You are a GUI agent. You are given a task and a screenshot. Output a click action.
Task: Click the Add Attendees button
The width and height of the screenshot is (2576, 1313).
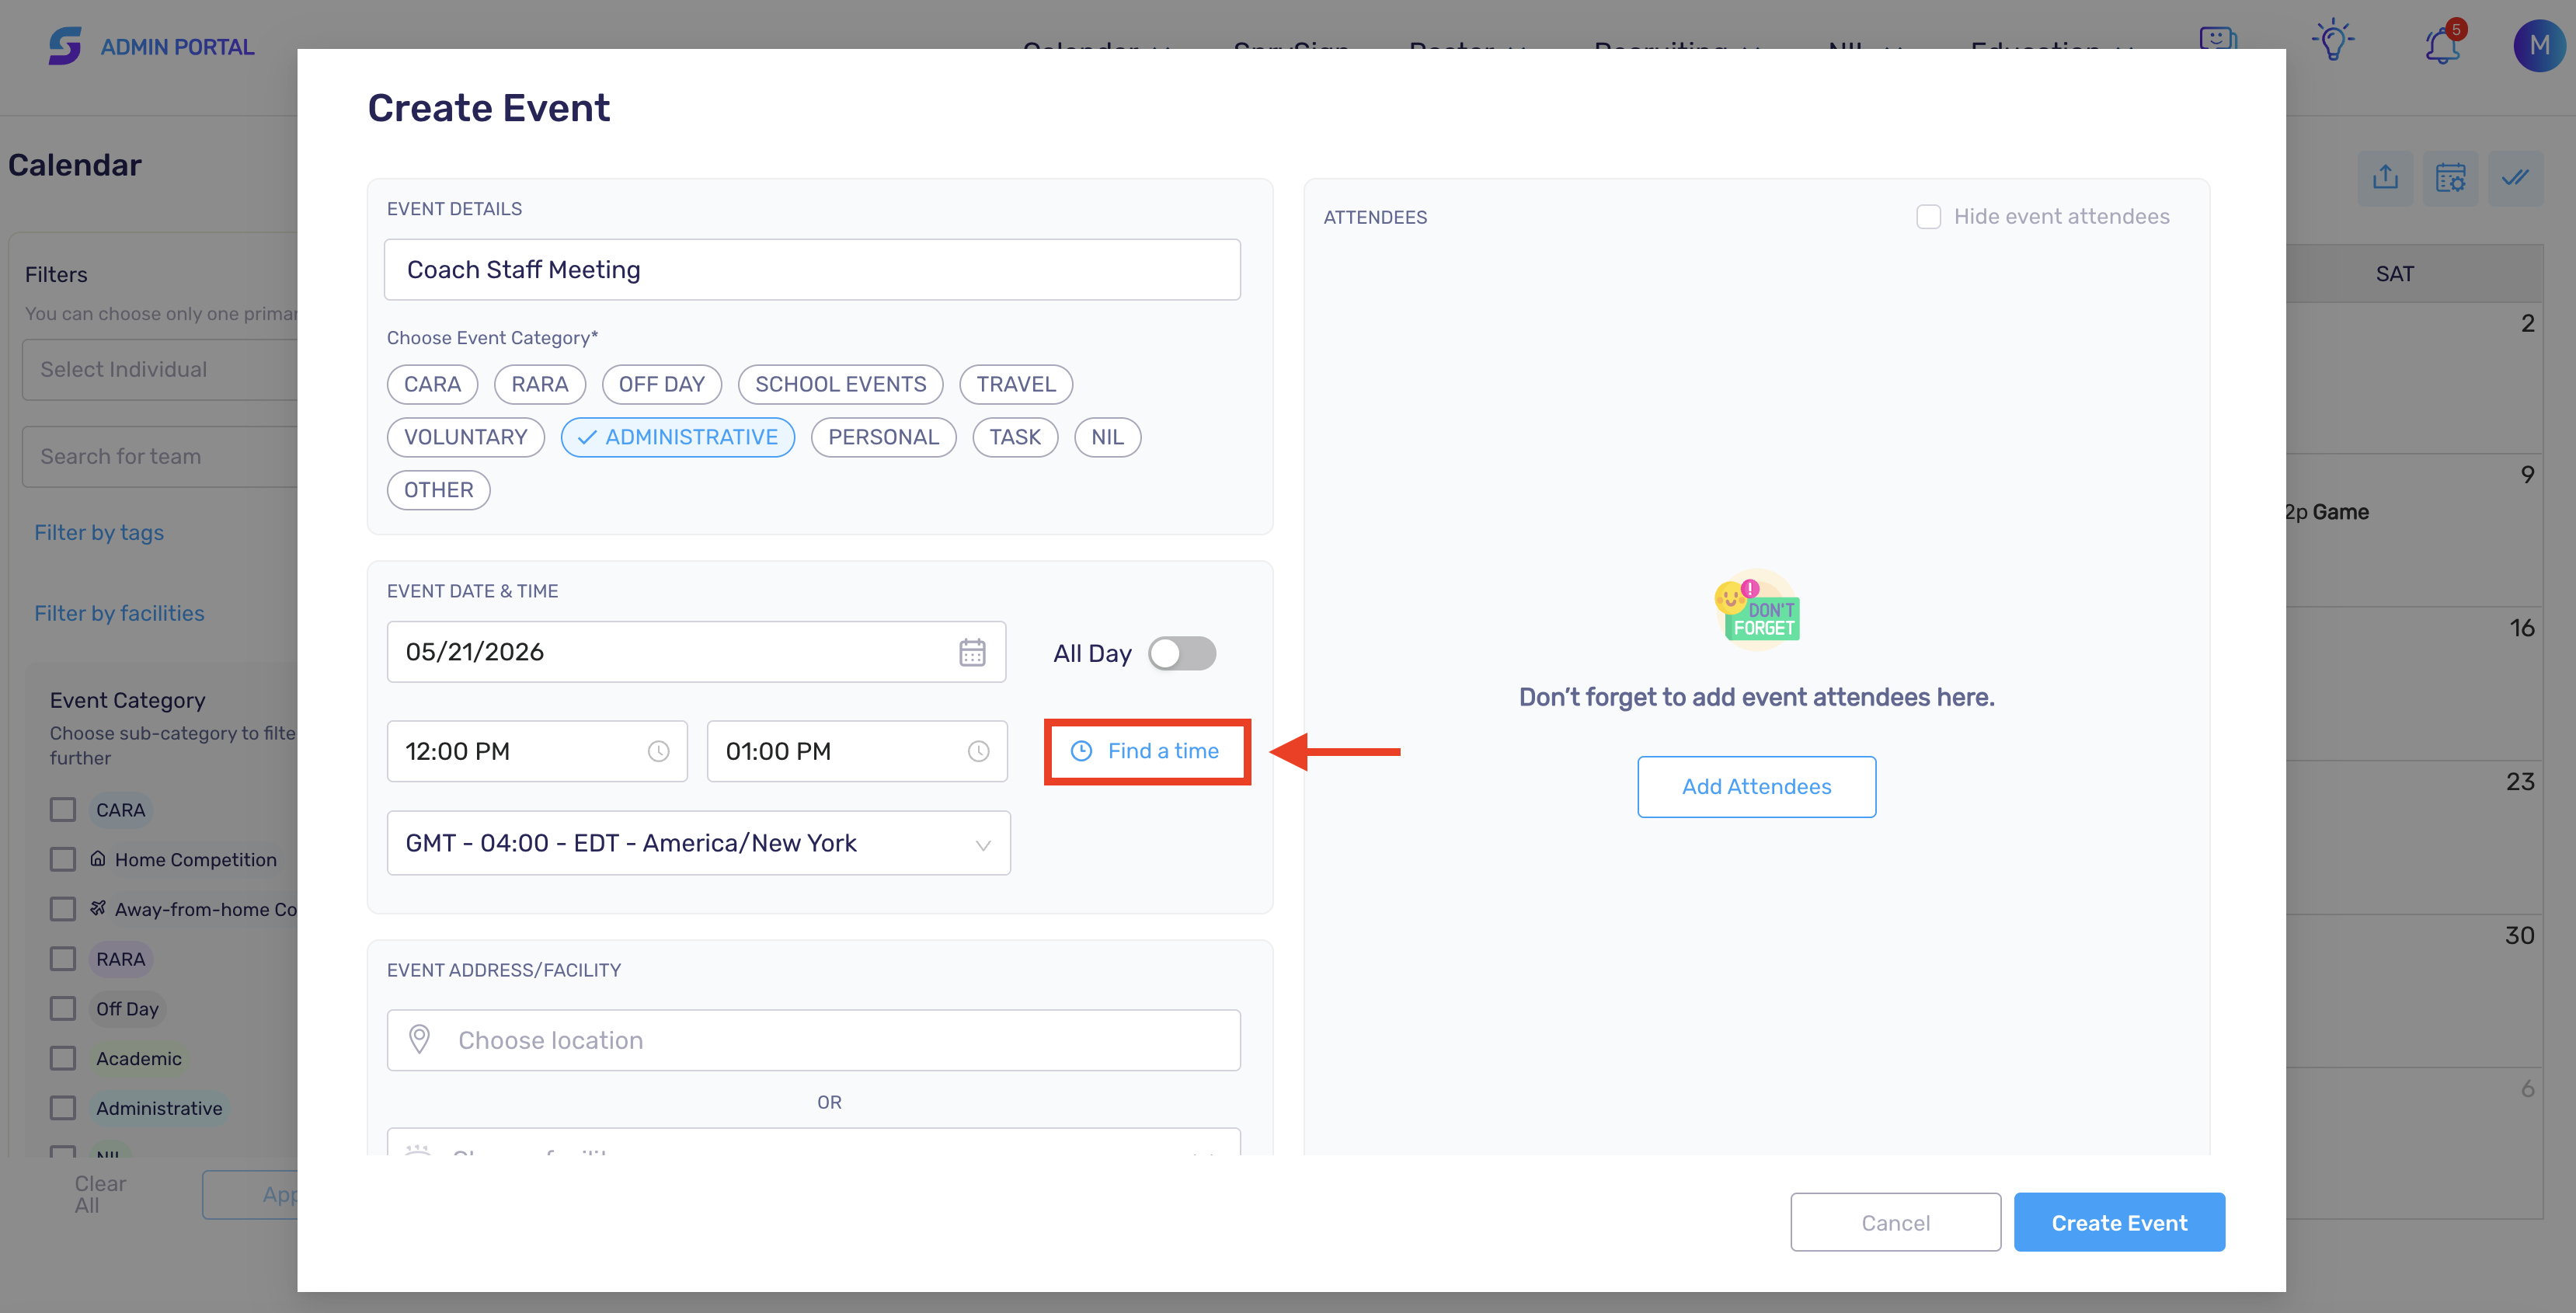coord(1756,787)
